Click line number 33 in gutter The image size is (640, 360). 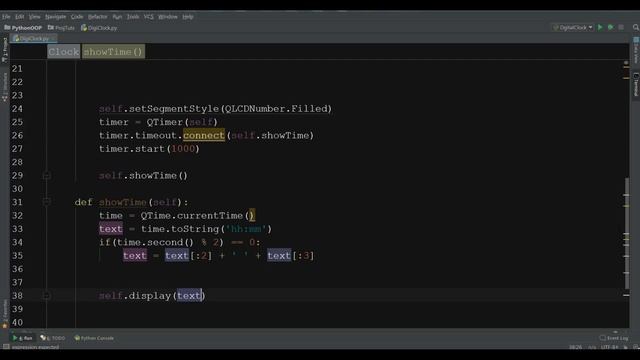coord(17,229)
